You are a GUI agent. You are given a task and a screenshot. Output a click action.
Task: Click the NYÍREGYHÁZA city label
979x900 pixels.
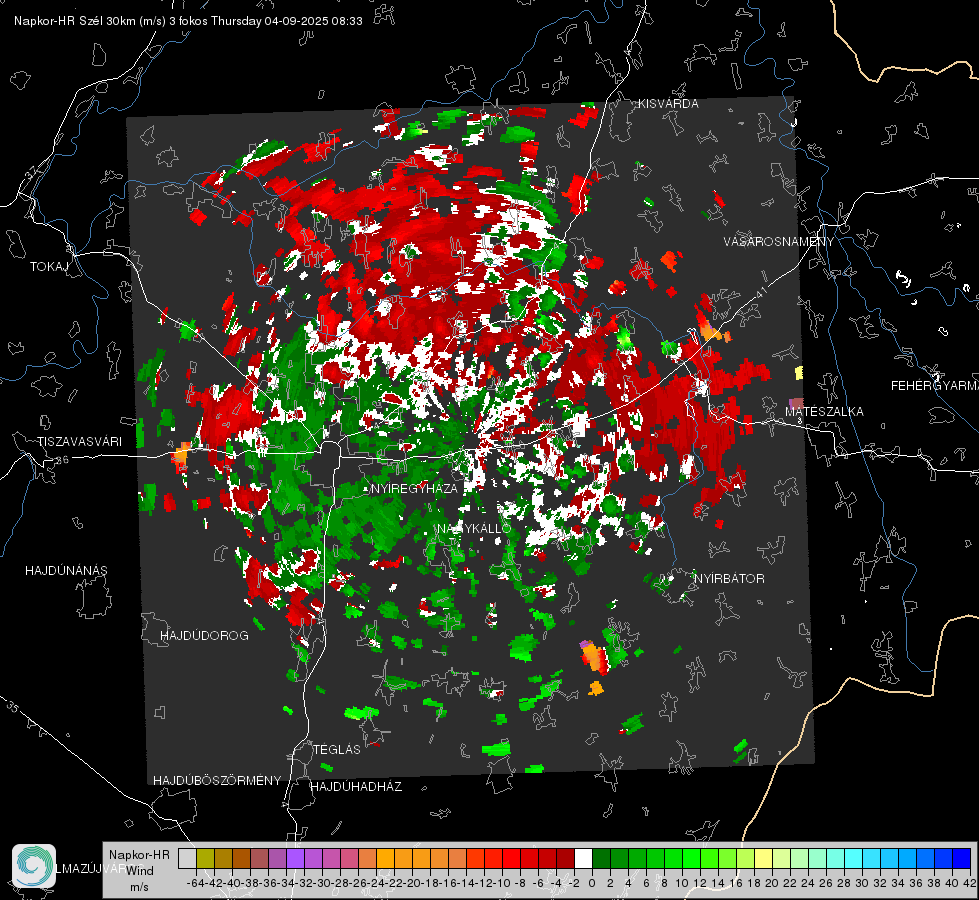click(x=414, y=488)
